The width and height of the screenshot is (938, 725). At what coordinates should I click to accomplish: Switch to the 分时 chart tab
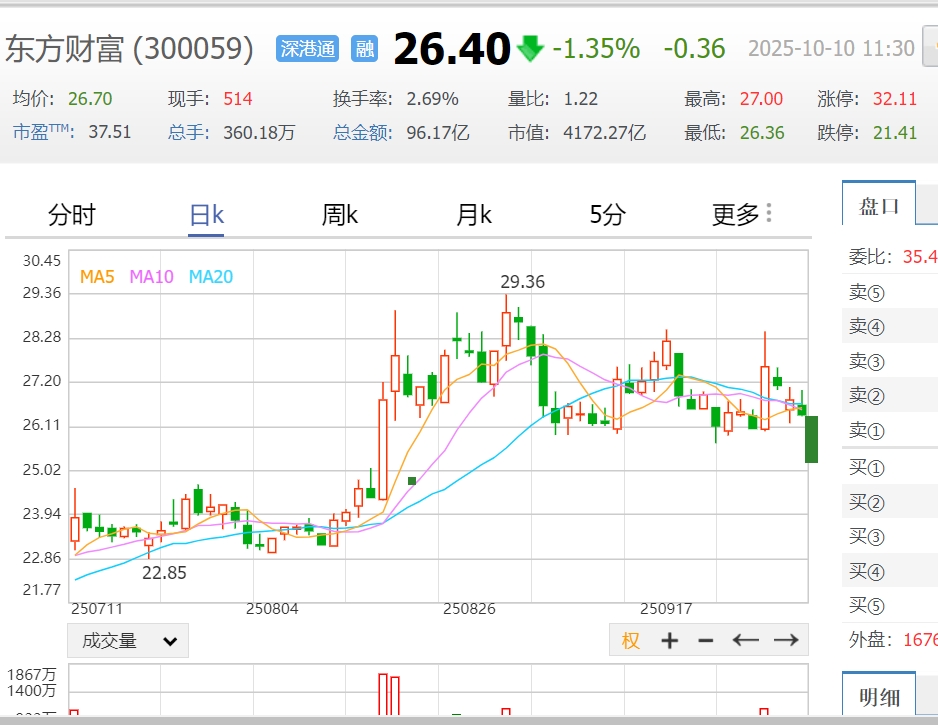click(x=72, y=214)
